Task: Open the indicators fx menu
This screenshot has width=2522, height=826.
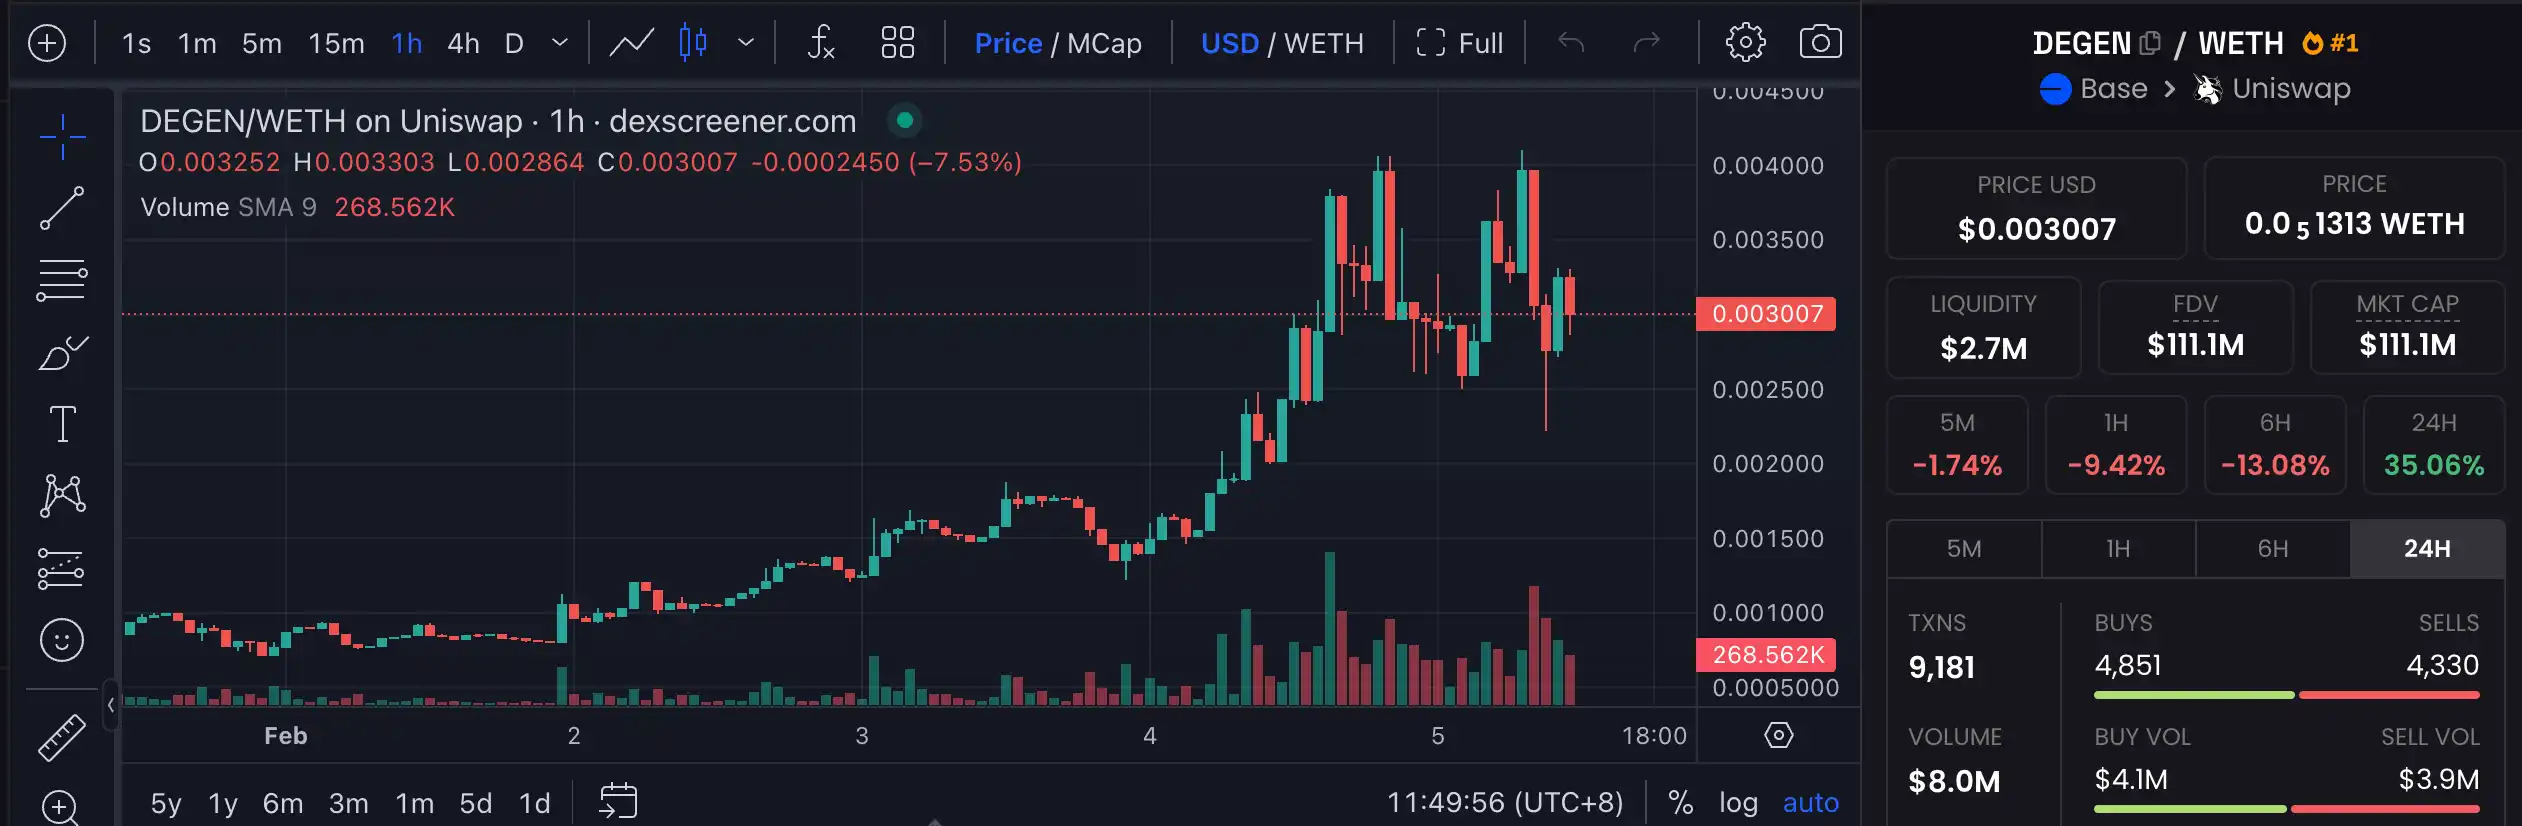Action: (820, 43)
